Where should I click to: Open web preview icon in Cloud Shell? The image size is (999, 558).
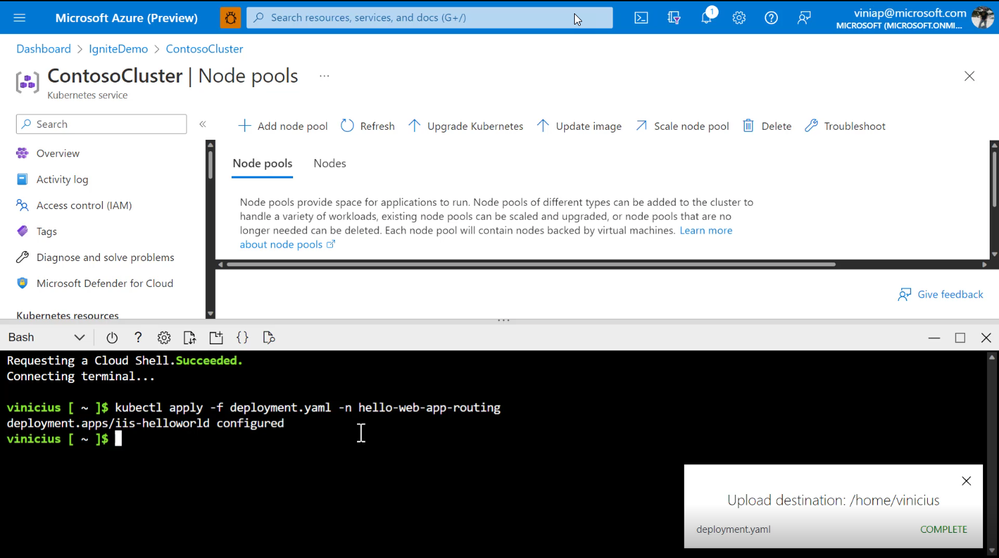[x=268, y=338]
